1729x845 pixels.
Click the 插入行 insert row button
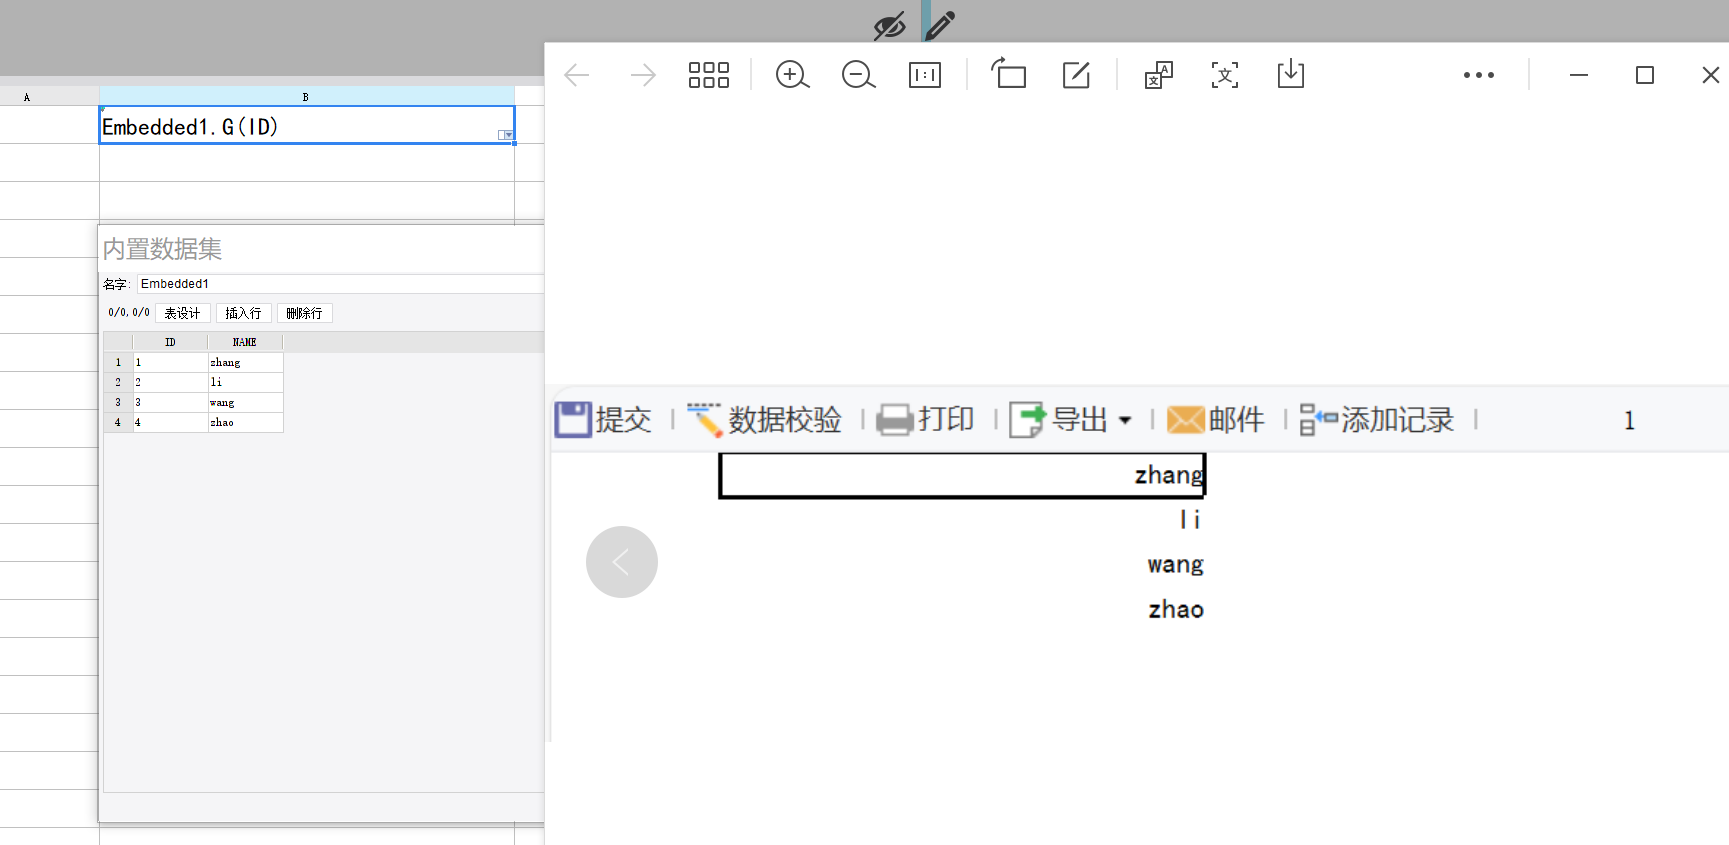[x=243, y=313]
